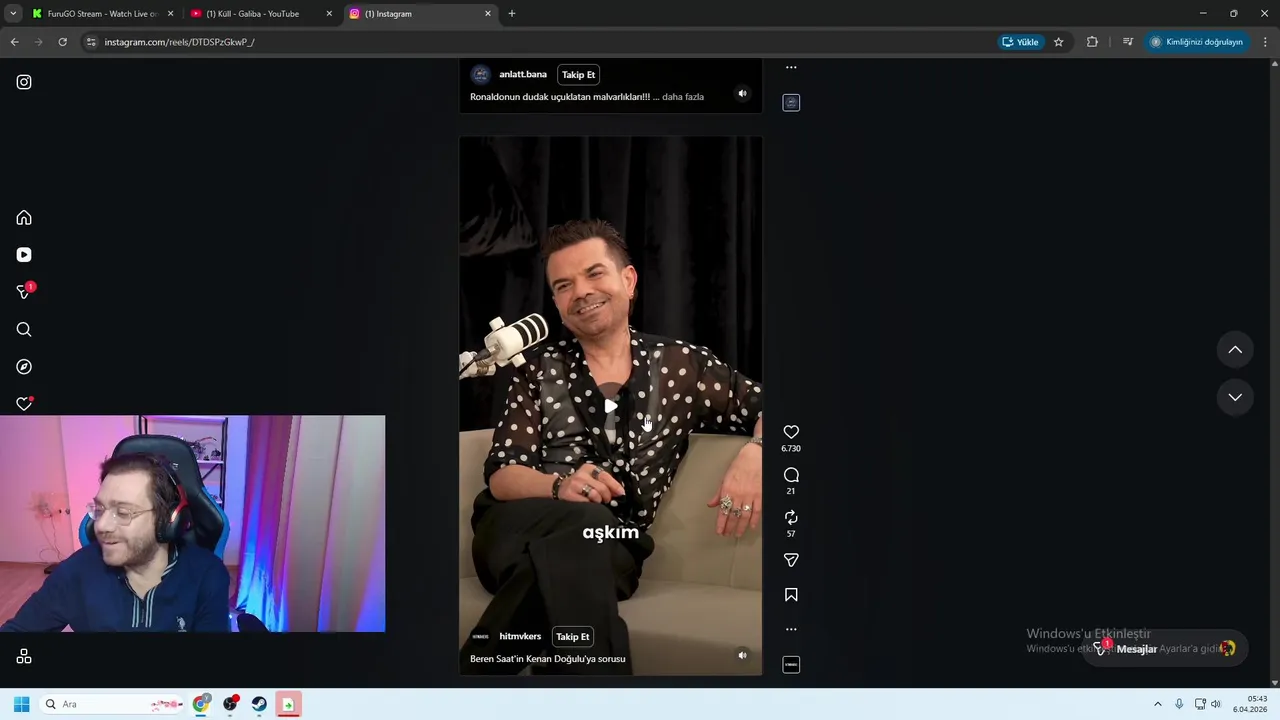The height and width of the screenshot is (720, 1280).
Task: Mute sound on the hitmvkers reel
Action: click(x=742, y=655)
